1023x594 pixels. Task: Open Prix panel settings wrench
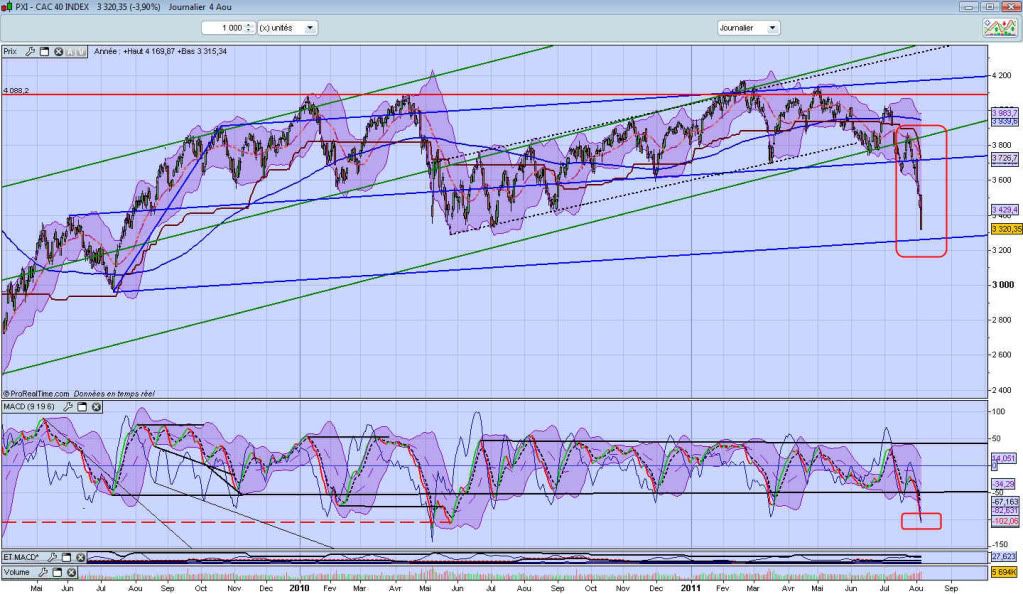coord(31,51)
